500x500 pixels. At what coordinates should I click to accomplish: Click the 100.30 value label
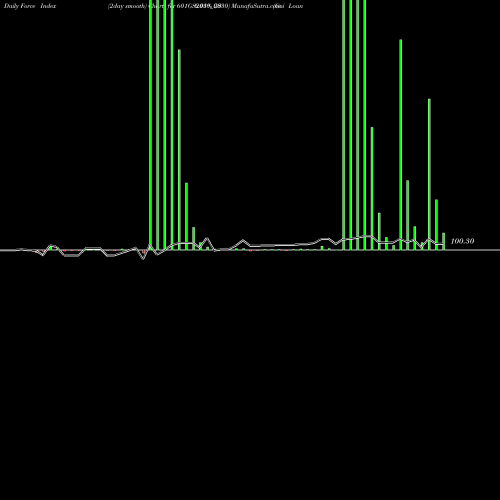[x=462, y=241]
